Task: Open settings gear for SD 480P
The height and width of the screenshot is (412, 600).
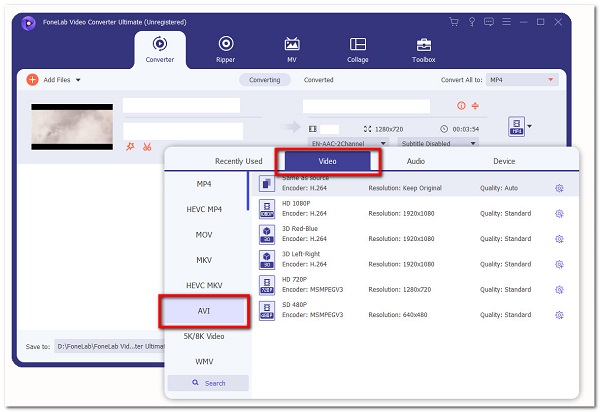Action: click(559, 315)
